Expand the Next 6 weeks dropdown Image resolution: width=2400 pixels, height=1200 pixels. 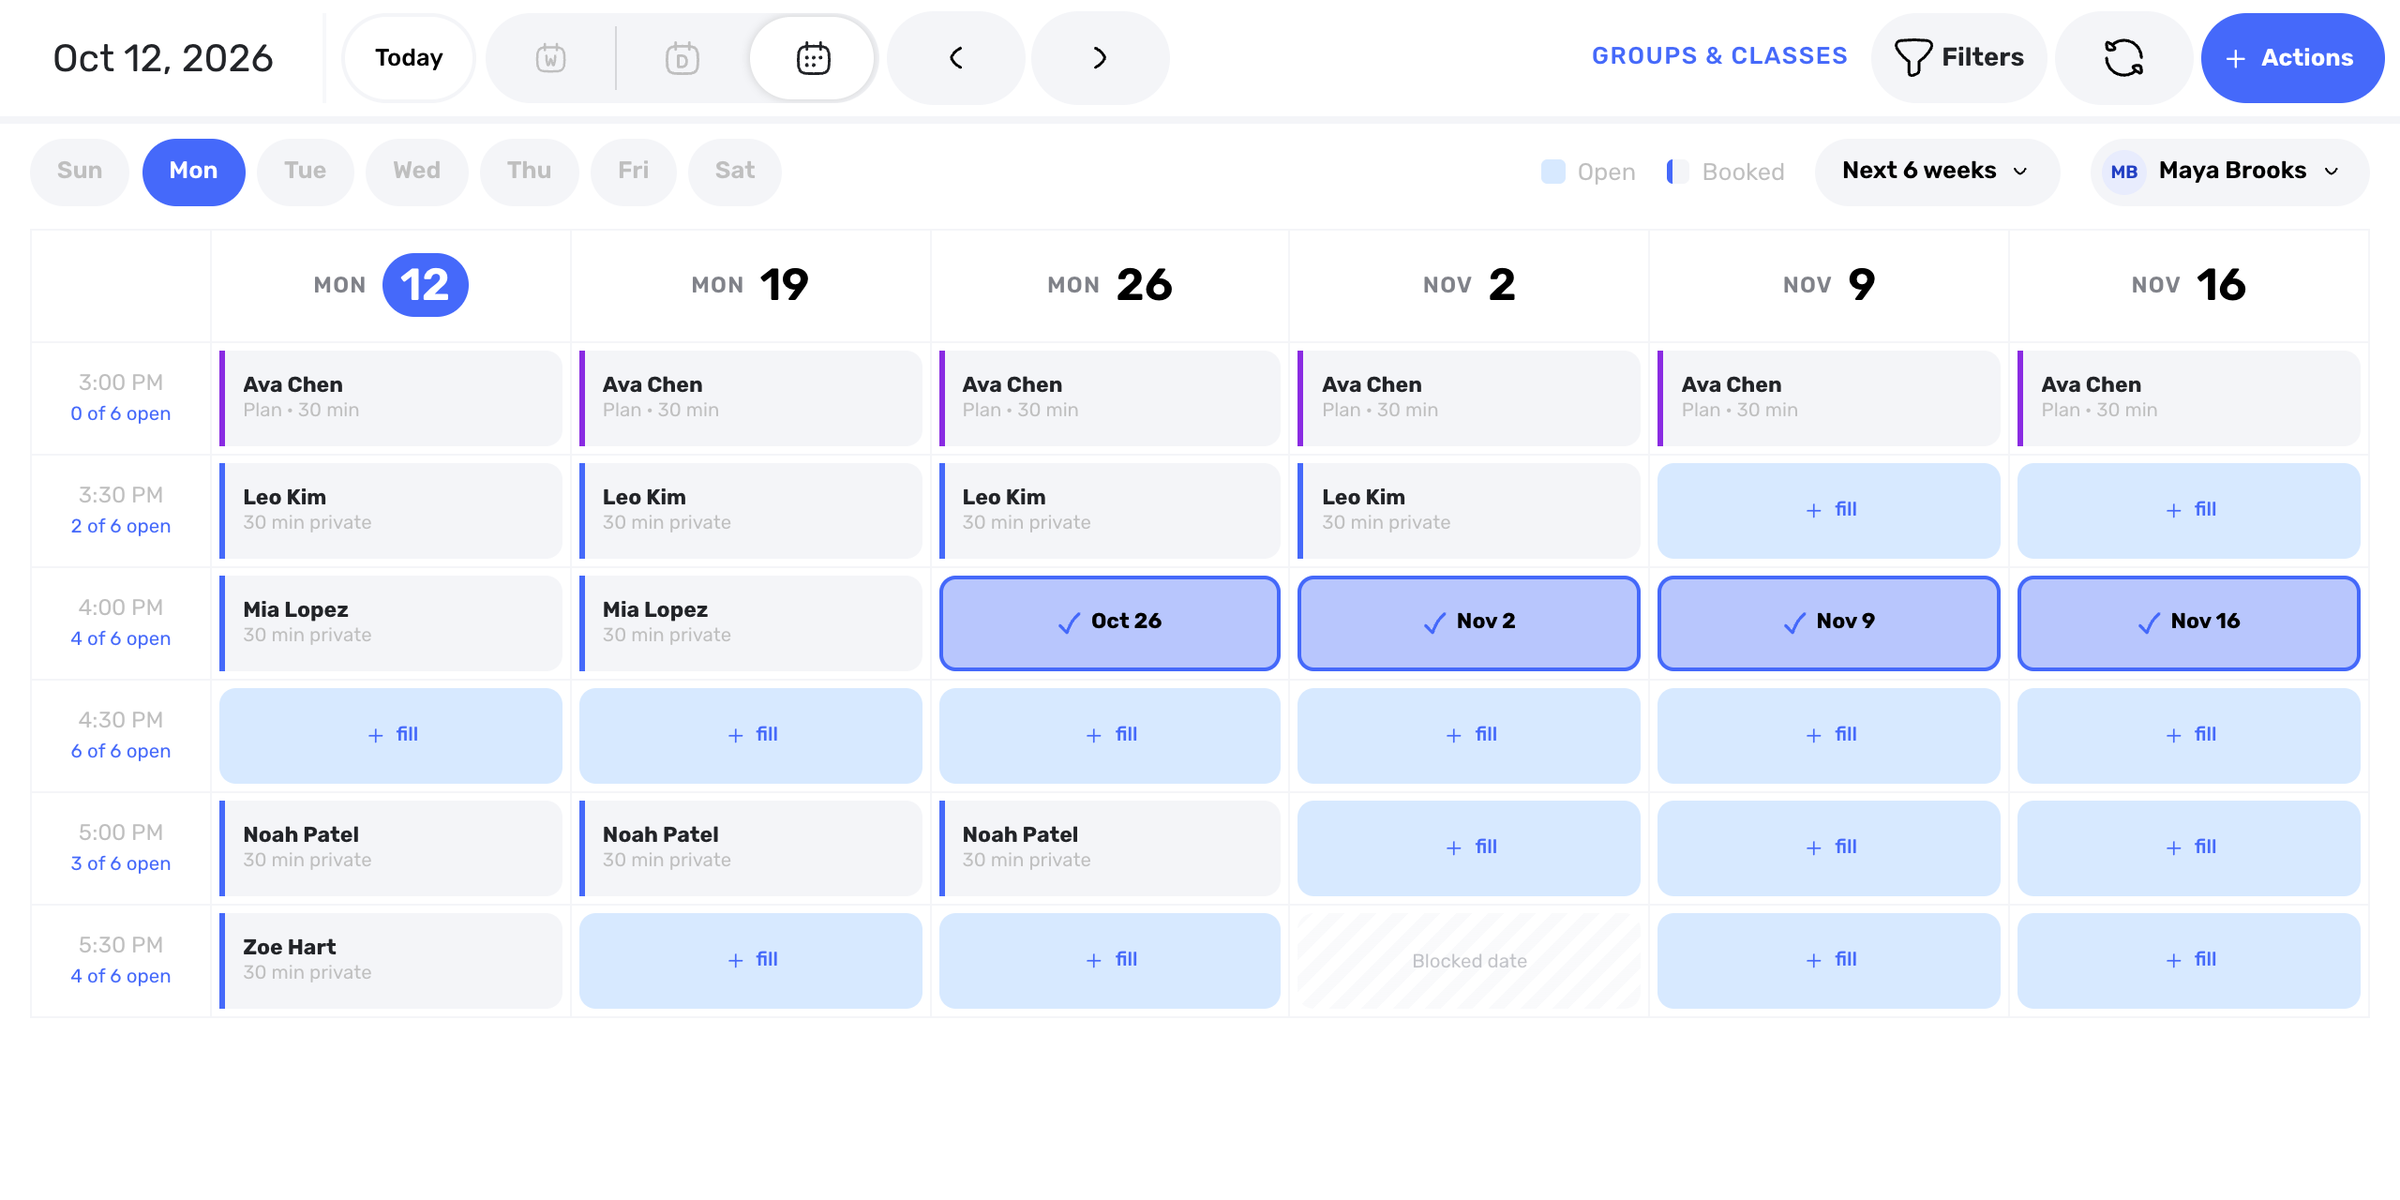tap(1936, 171)
